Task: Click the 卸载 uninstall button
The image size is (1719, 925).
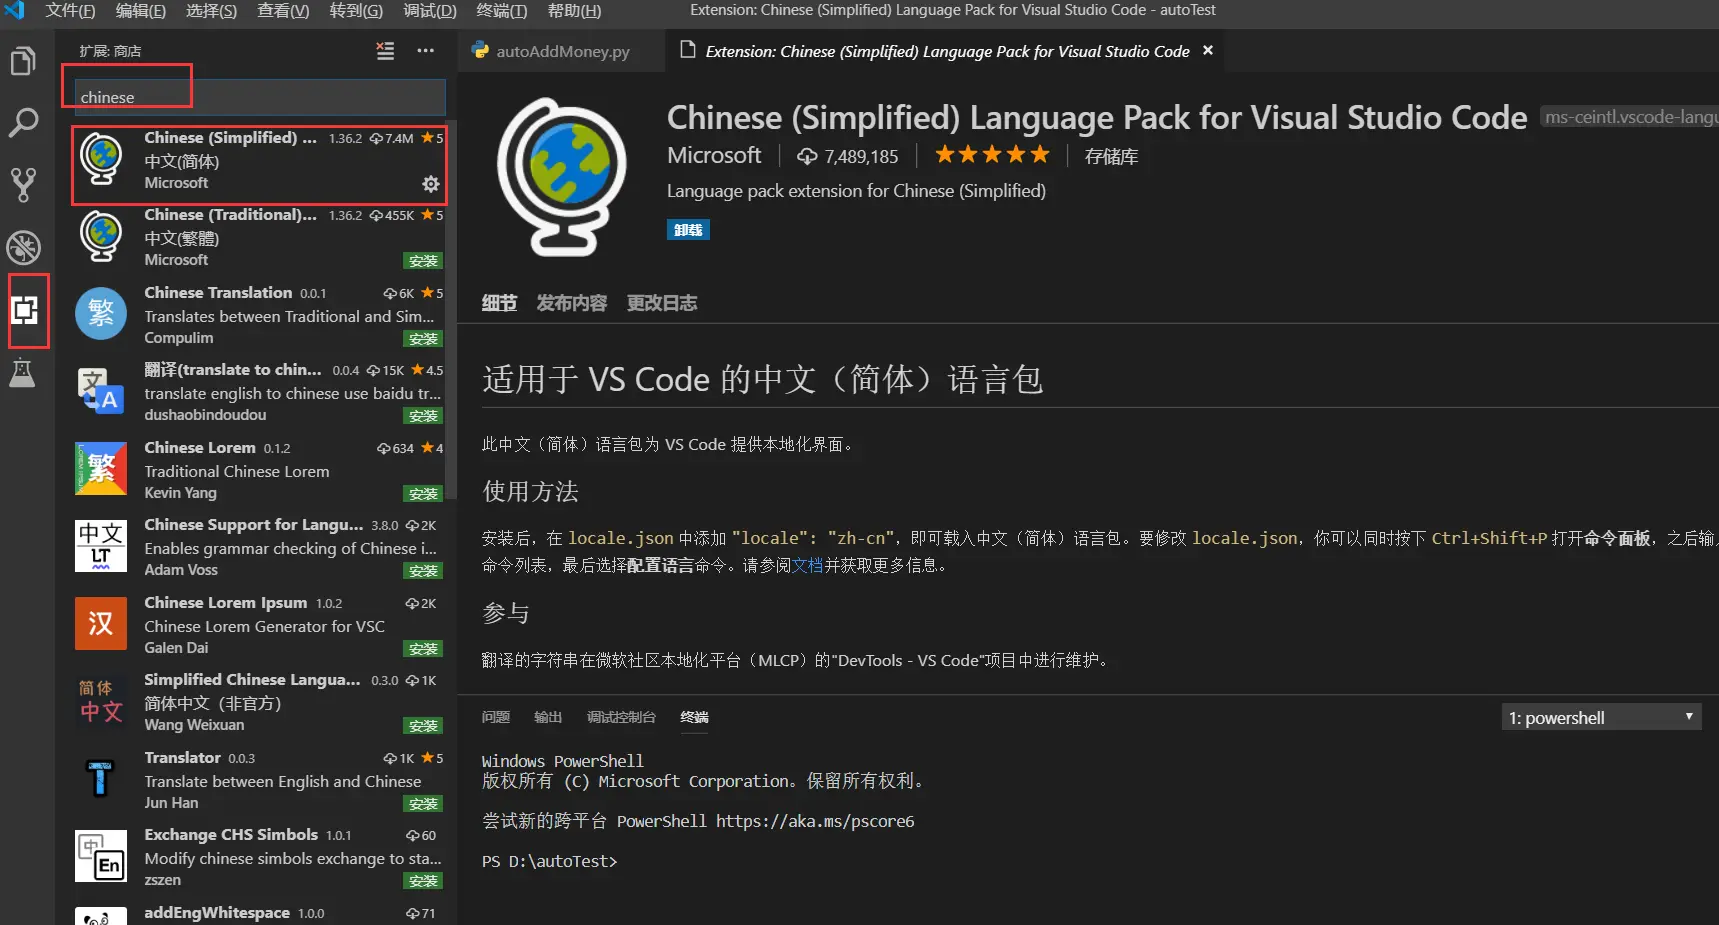Action: (x=688, y=230)
